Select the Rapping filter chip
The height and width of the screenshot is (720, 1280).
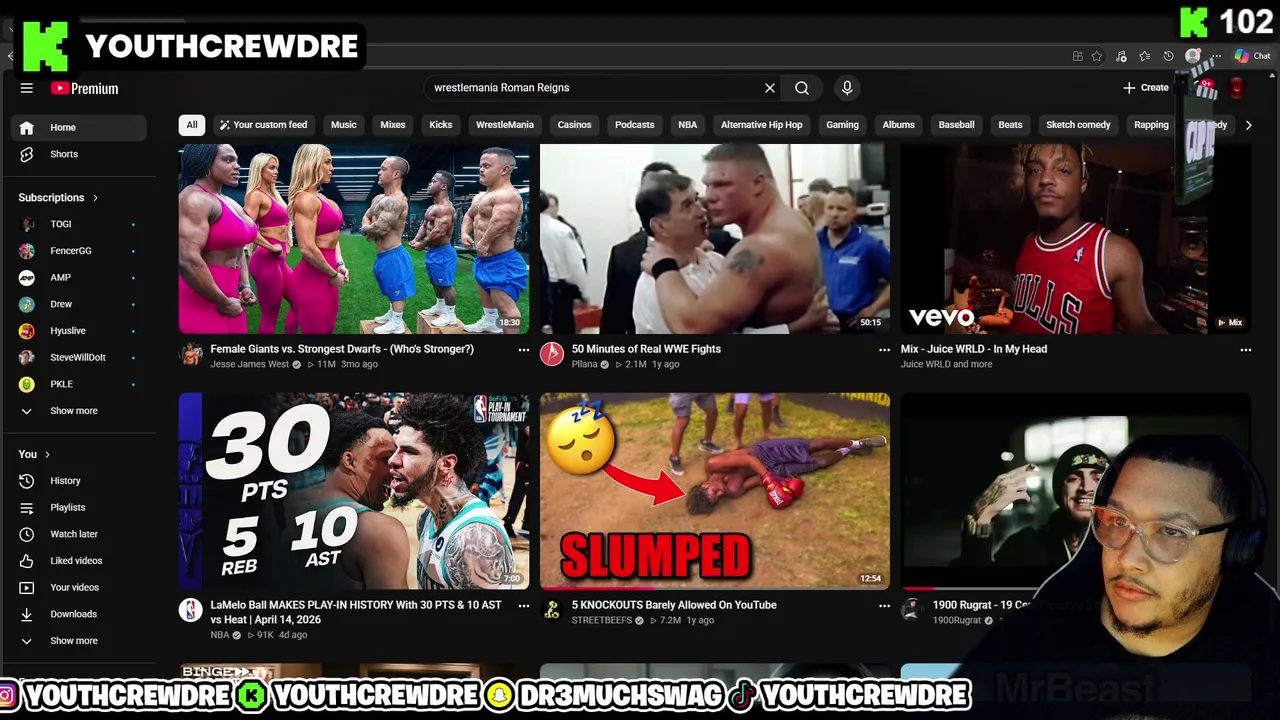[x=1151, y=125]
